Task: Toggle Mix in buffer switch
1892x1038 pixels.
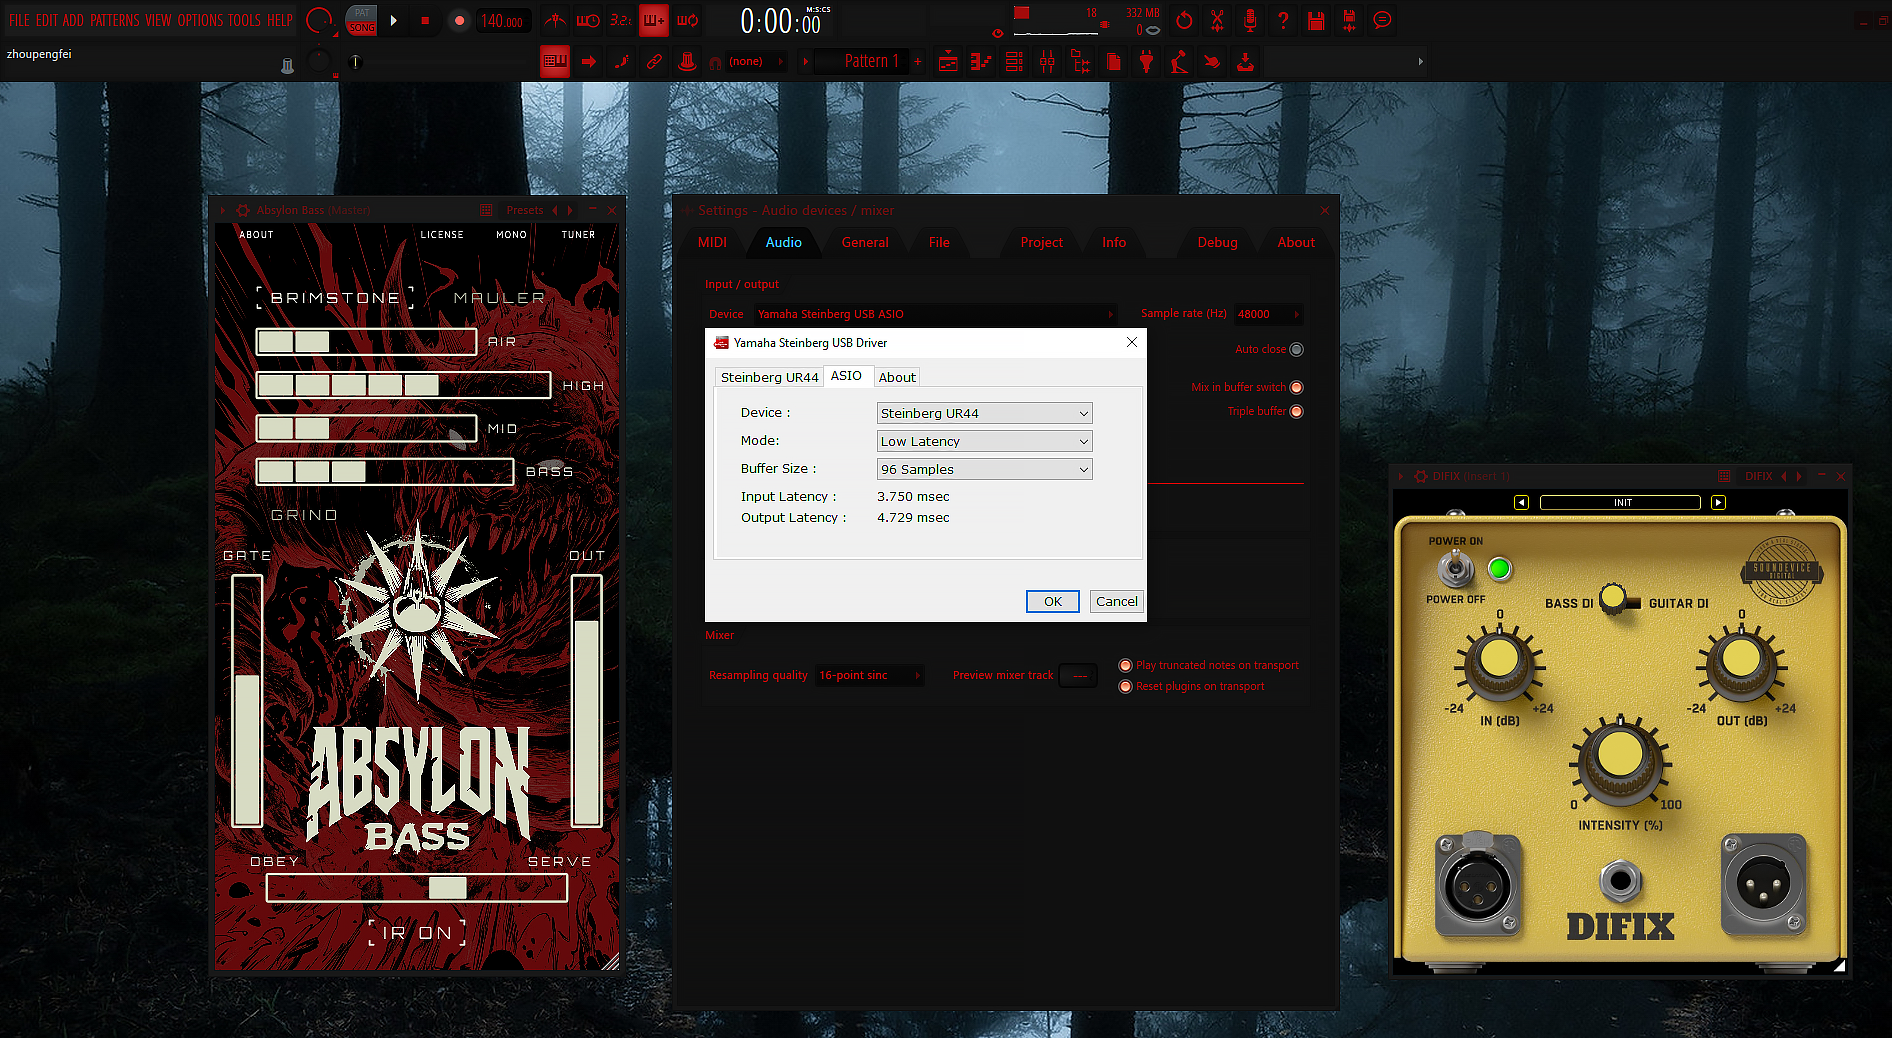Action: click(x=1296, y=388)
